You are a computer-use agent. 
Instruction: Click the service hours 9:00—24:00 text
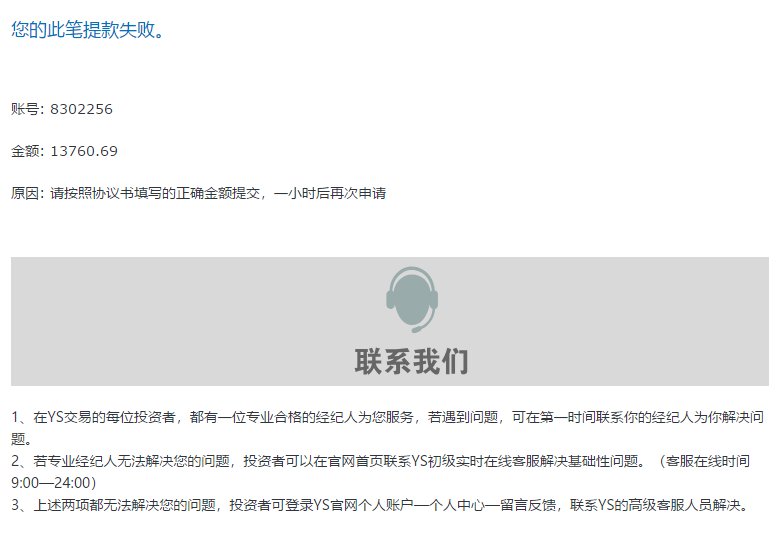[54, 483]
